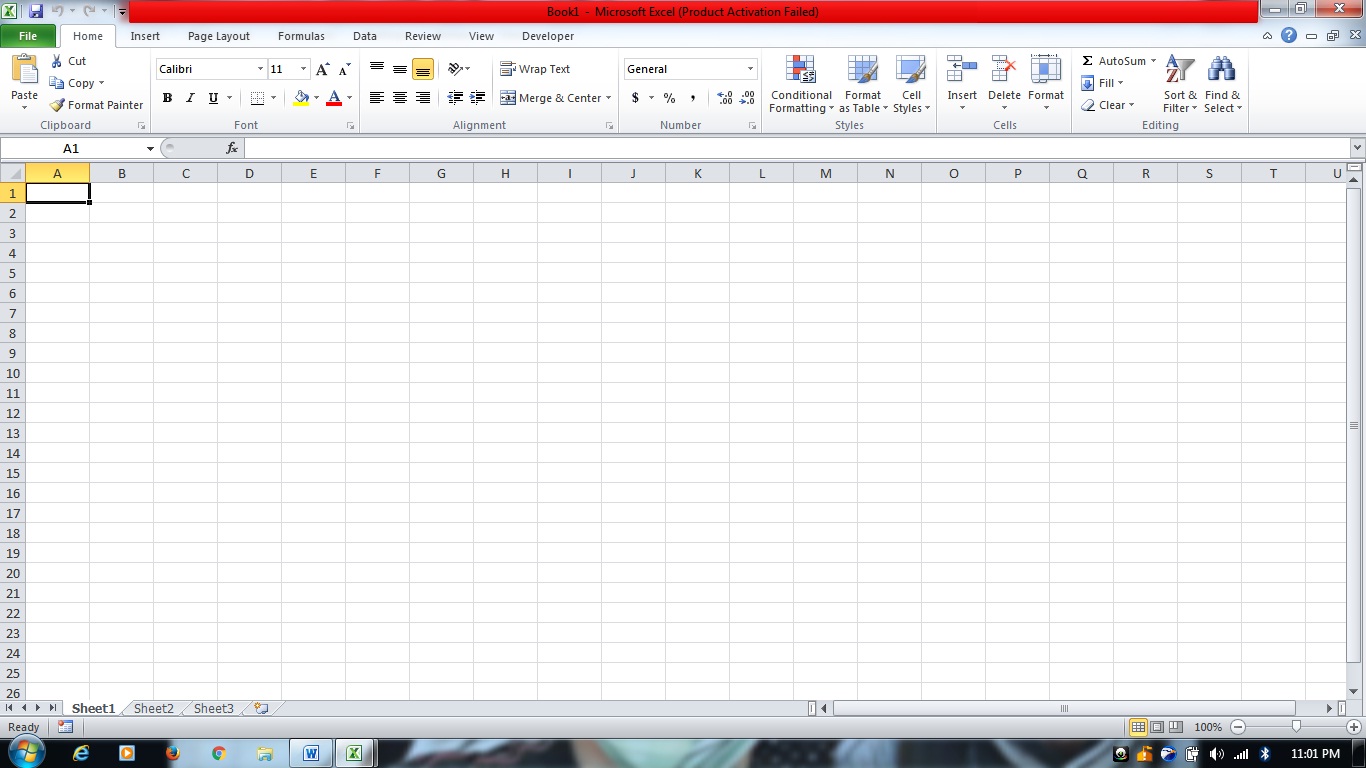The width and height of the screenshot is (1366, 768).
Task: Toggle Bottom Align
Action: coord(423,69)
